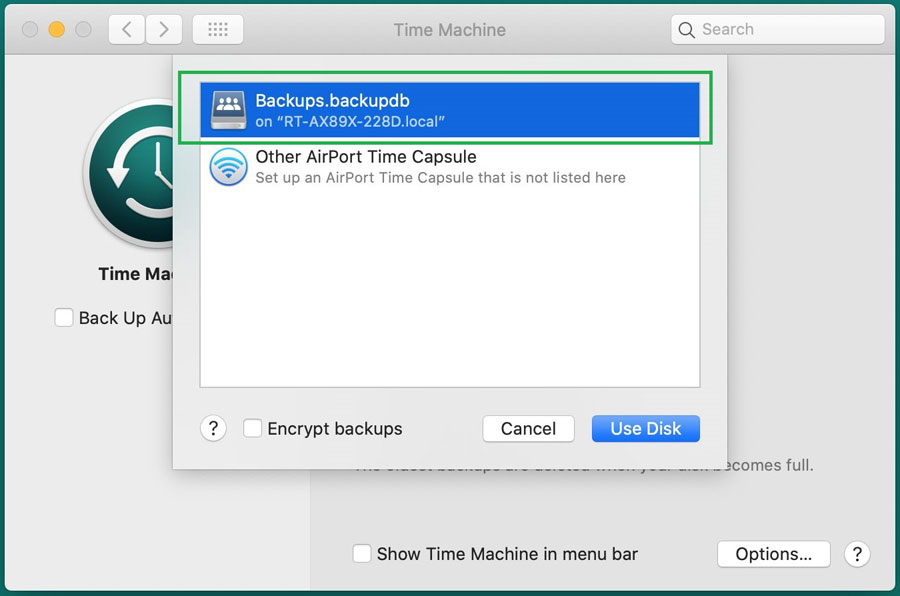Click the magnifying glass search icon
The image size is (900, 596).
click(x=686, y=29)
